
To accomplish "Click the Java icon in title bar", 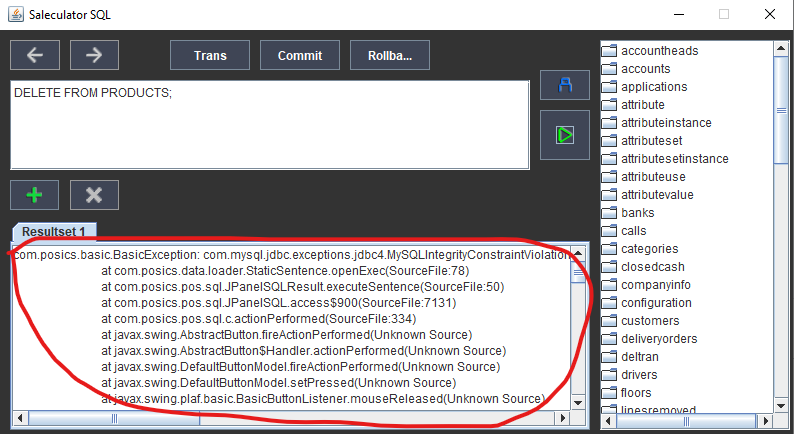I will click(x=15, y=14).
